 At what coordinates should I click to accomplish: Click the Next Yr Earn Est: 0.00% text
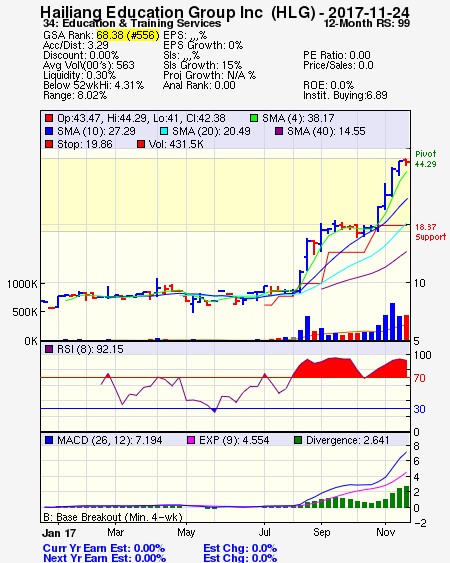[x=105, y=558]
